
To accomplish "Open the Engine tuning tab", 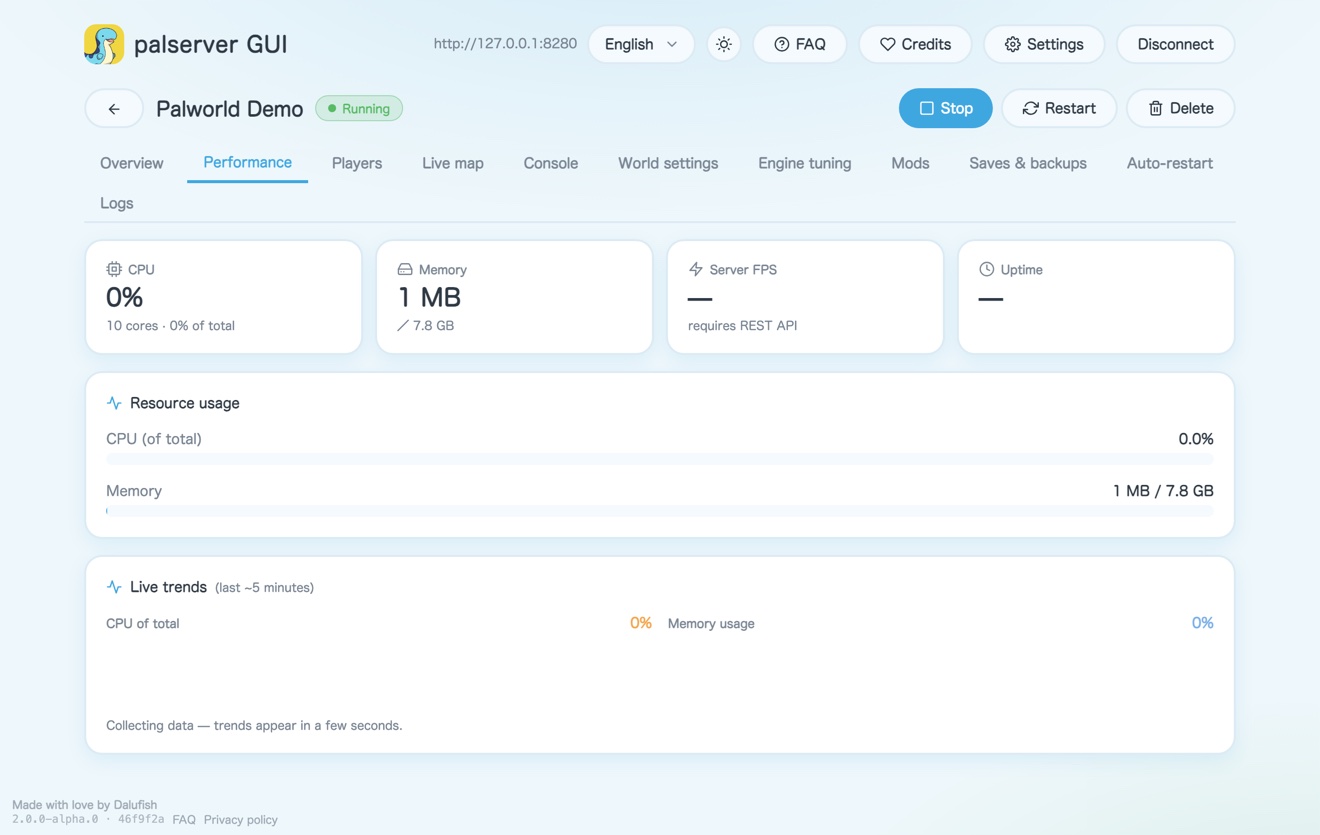I will (x=805, y=163).
